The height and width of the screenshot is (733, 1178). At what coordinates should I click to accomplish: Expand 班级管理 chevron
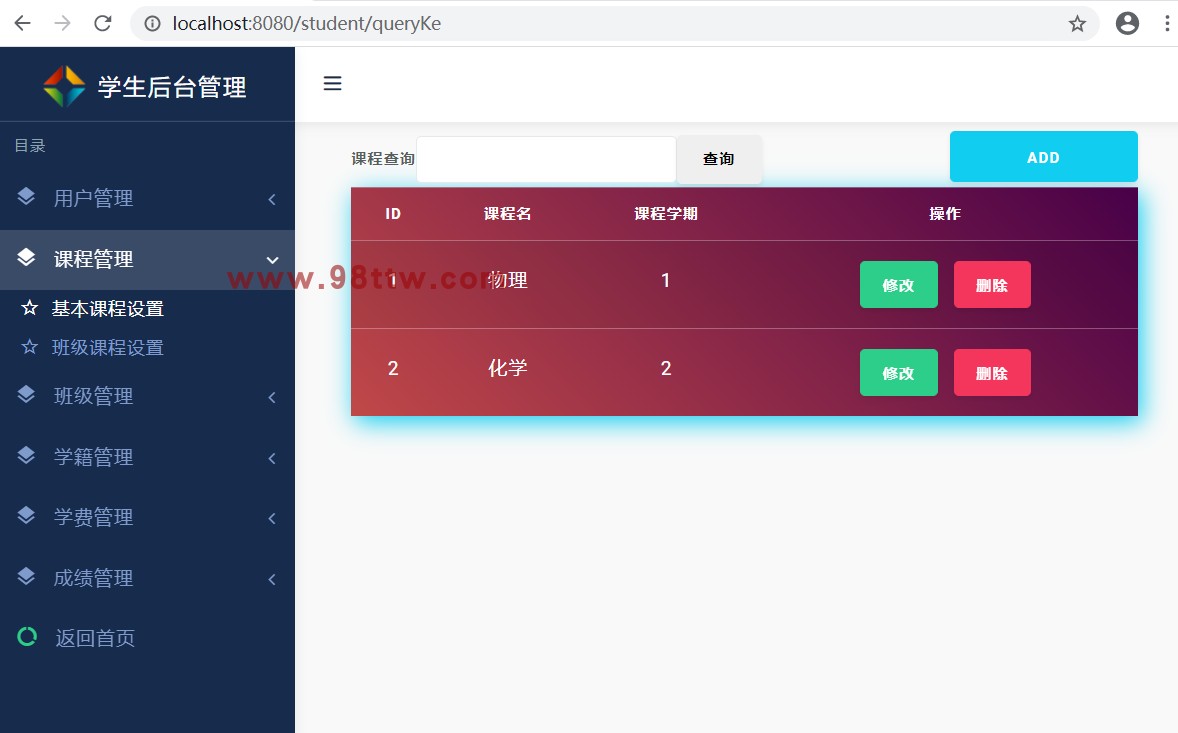click(272, 397)
